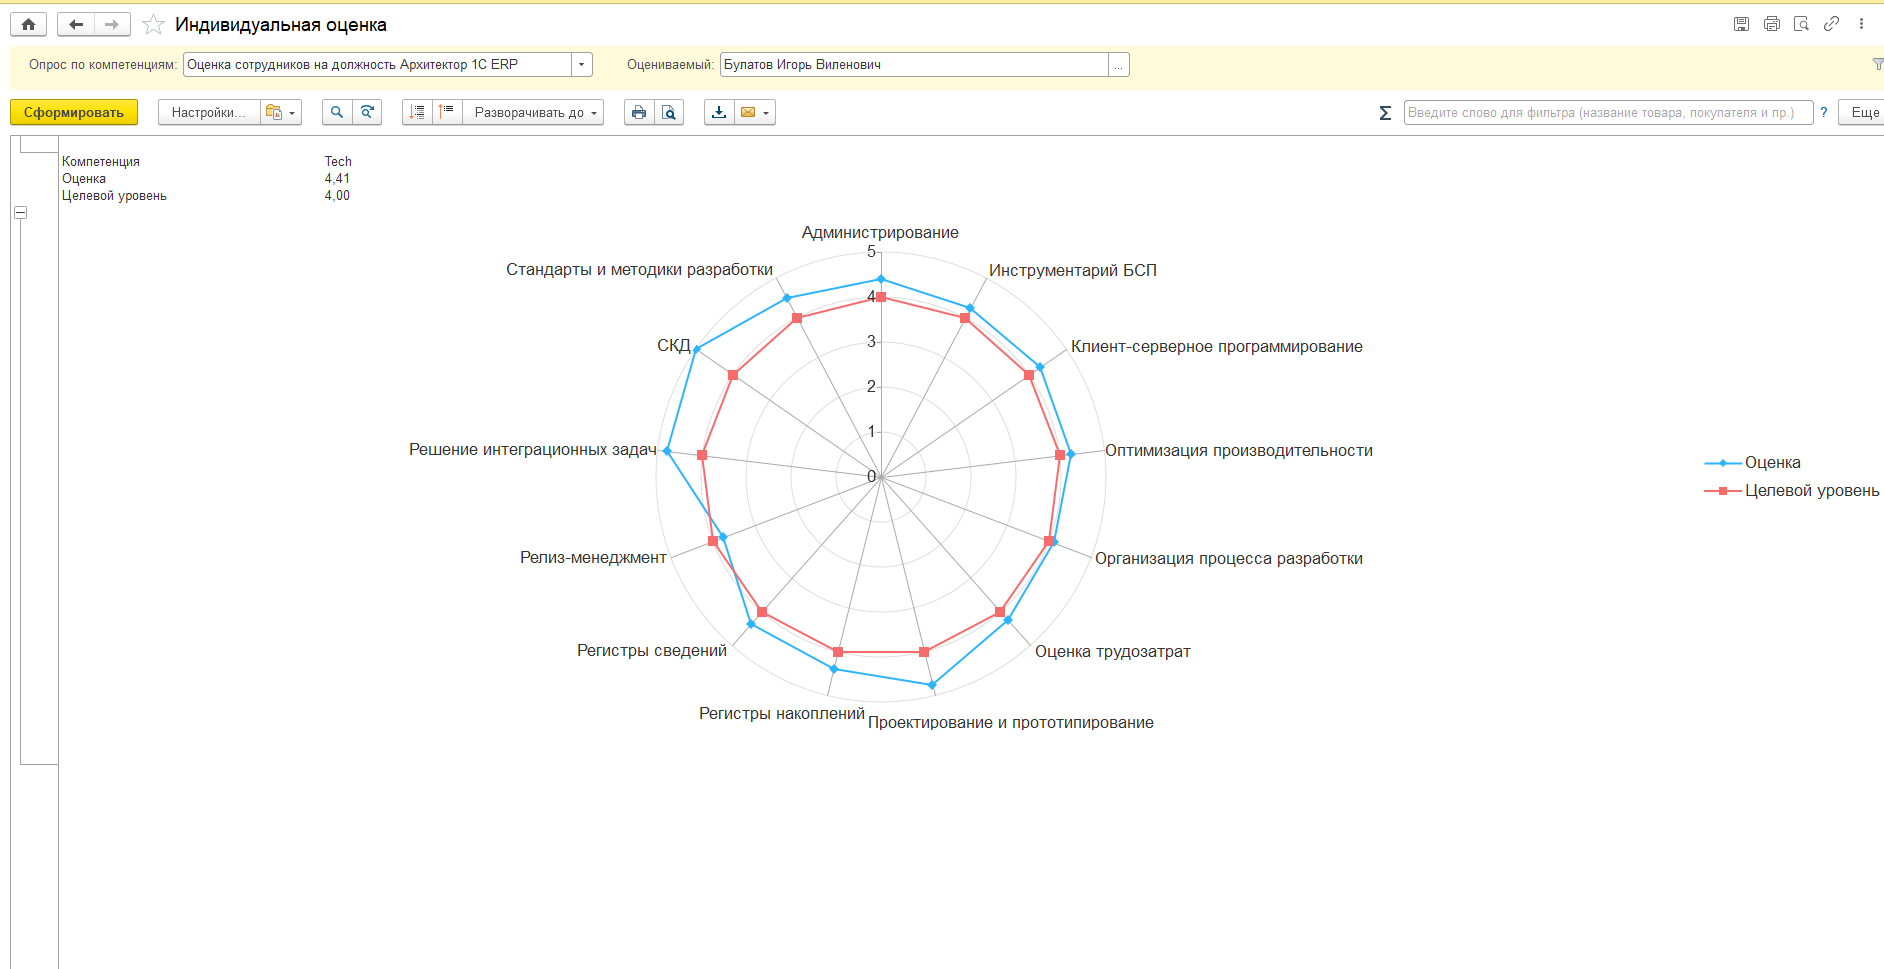Print the report using toolbar printer icon
The image size is (1884, 969).
tap(639, 112)
